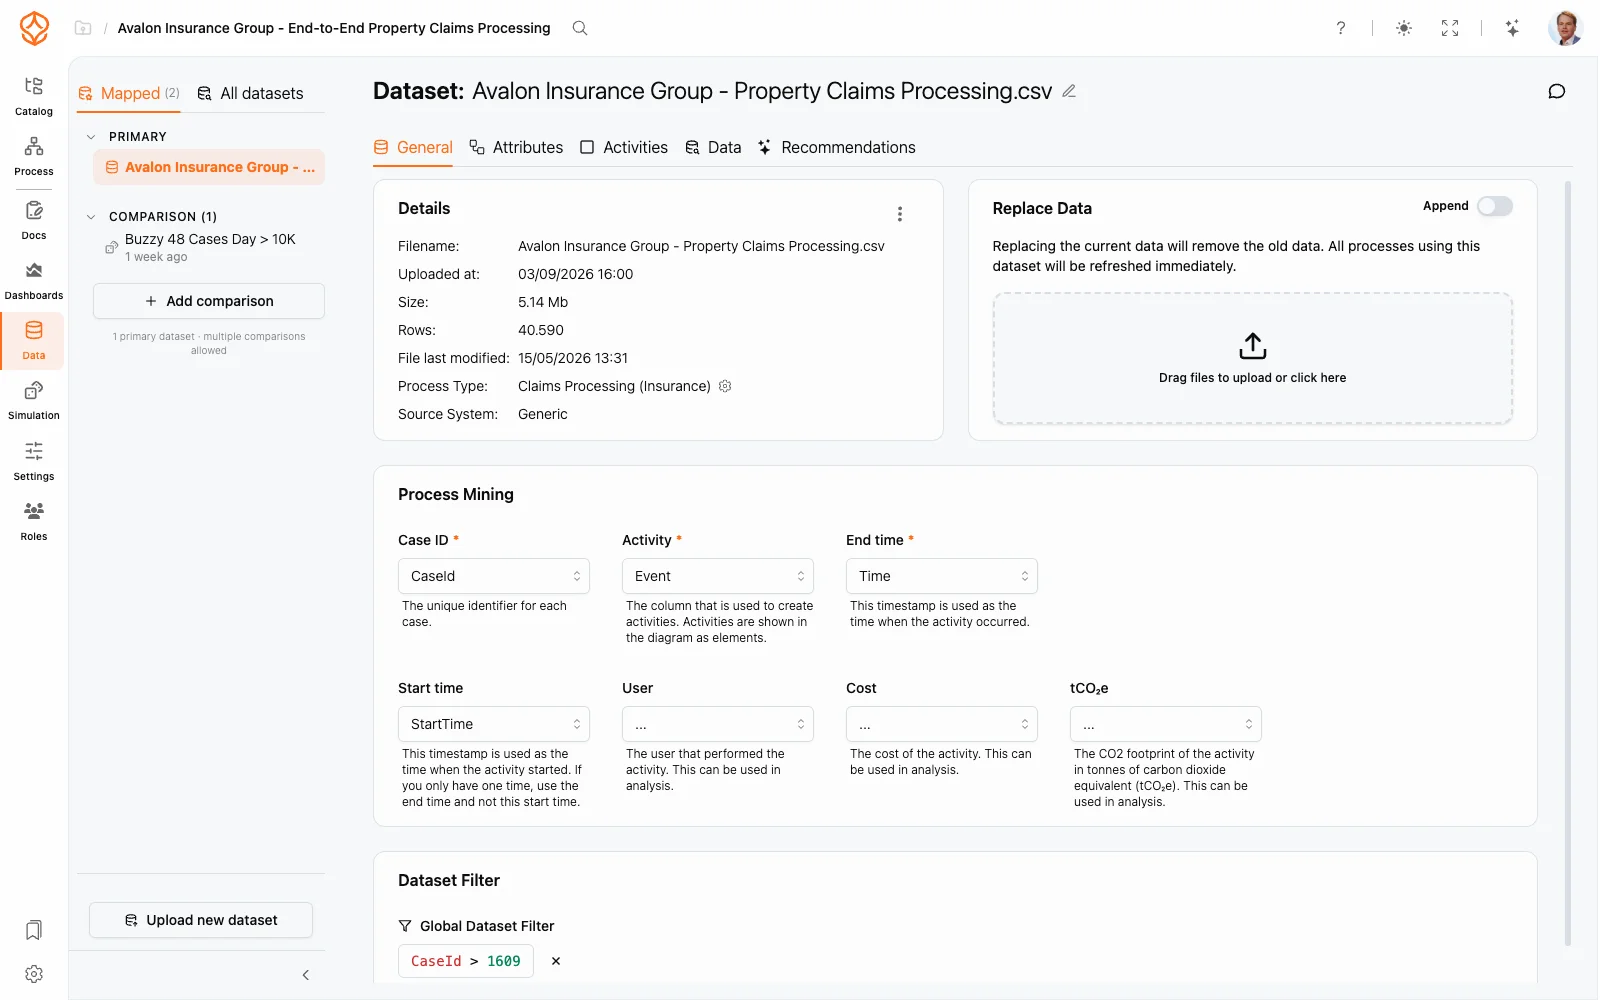Screen dimensions: 1600x1000
Task: Click the drag files upload drop zone
Action: (x=1253, y=358)
